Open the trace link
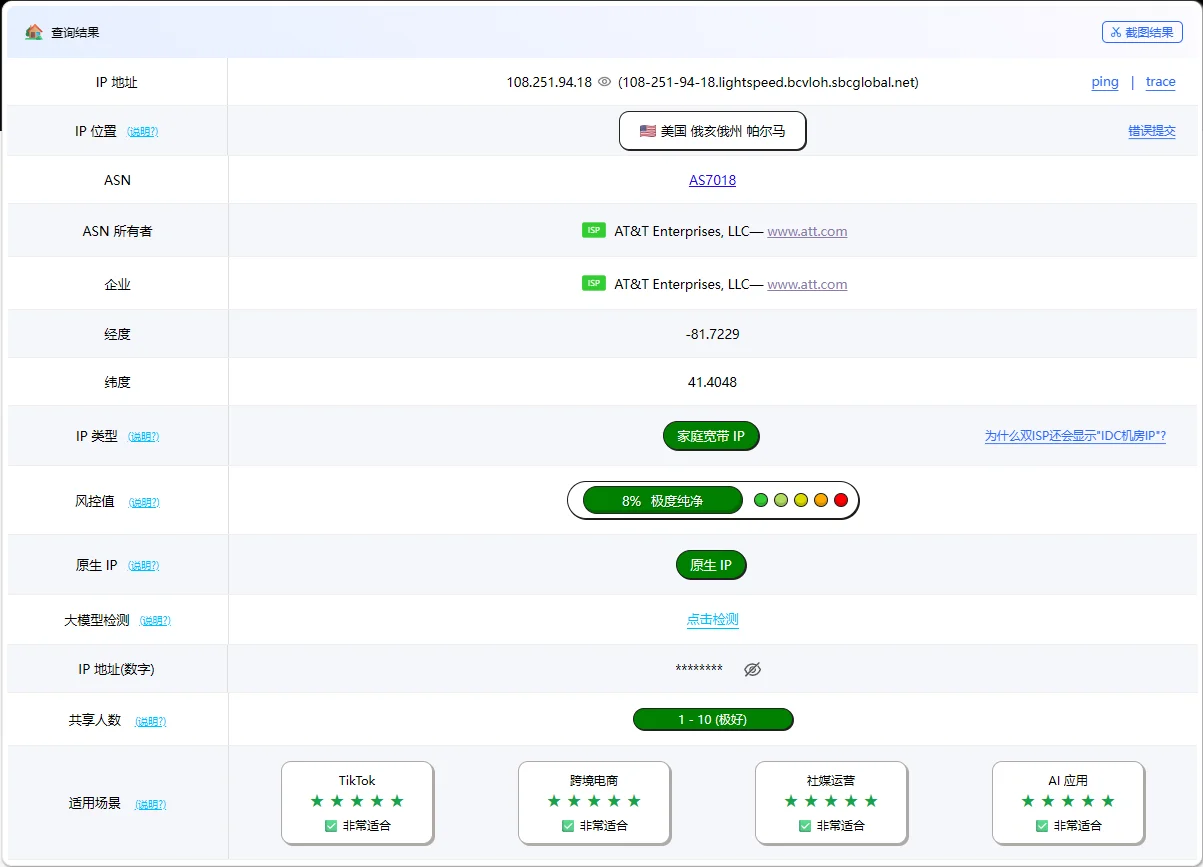Screen dimensions: 1203x867 click(x=1160, y=82)
